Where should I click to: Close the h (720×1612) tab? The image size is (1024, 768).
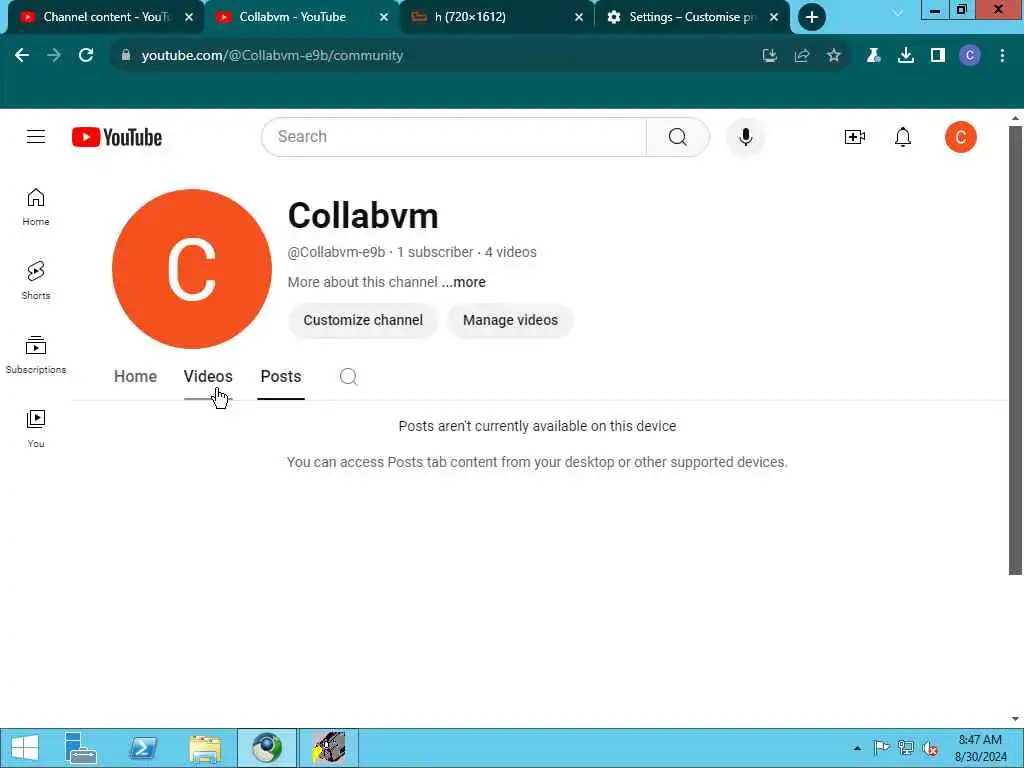click(579, 18)
